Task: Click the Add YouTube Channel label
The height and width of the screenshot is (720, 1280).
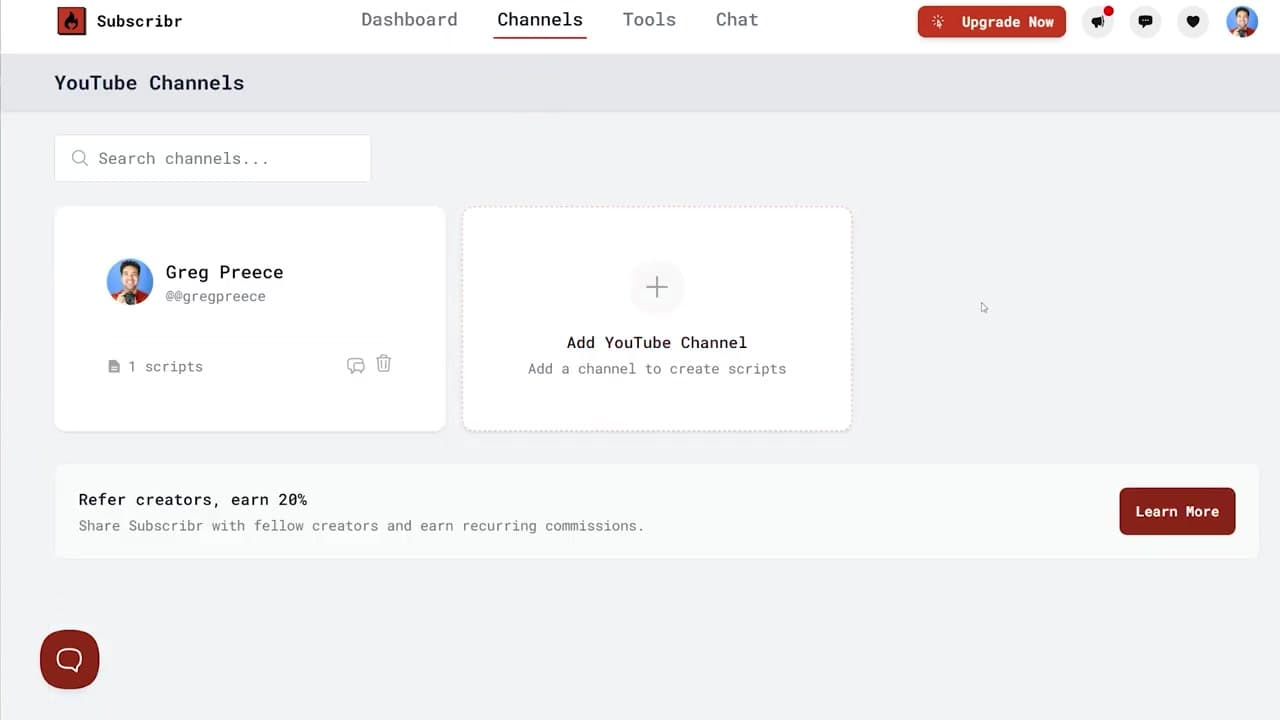Action: pyautogui.click(x=656, y=342)
